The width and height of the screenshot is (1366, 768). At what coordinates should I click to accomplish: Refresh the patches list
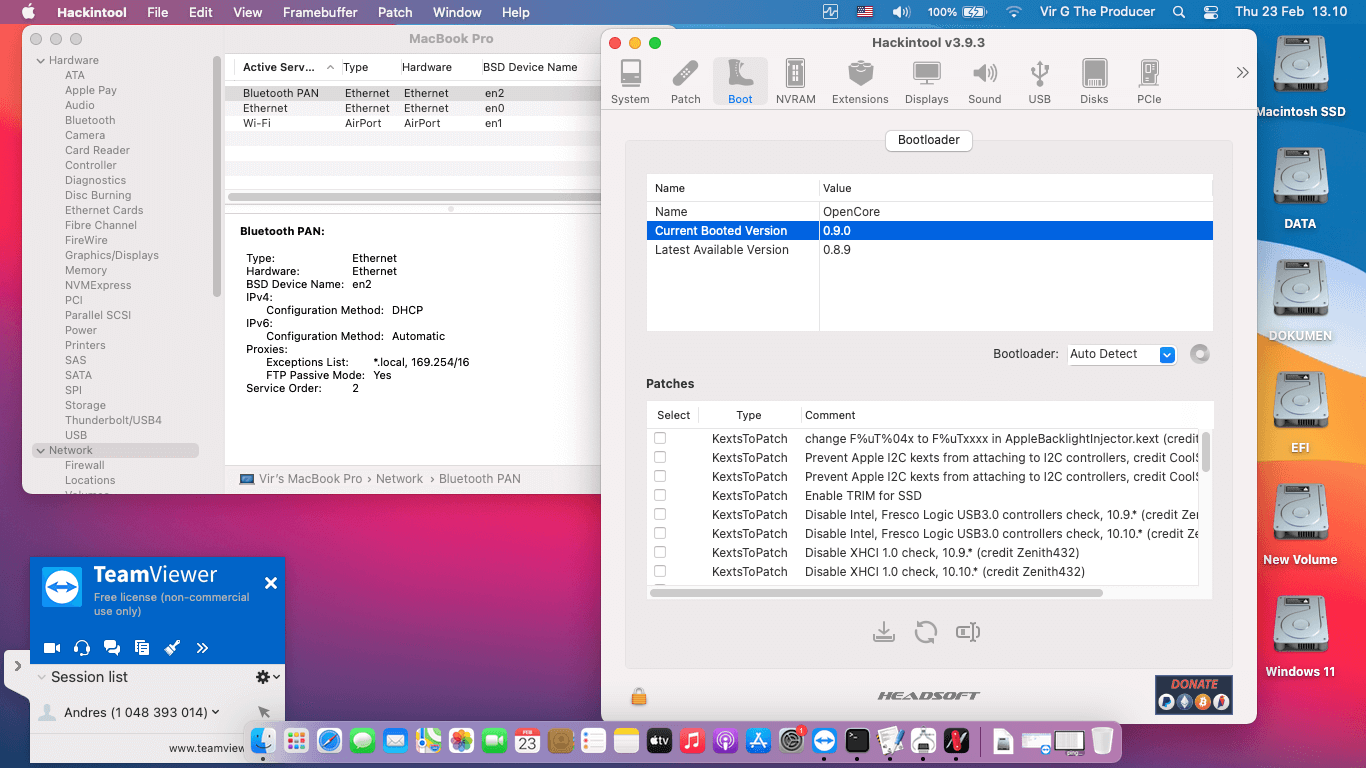[x=925, y=631]
